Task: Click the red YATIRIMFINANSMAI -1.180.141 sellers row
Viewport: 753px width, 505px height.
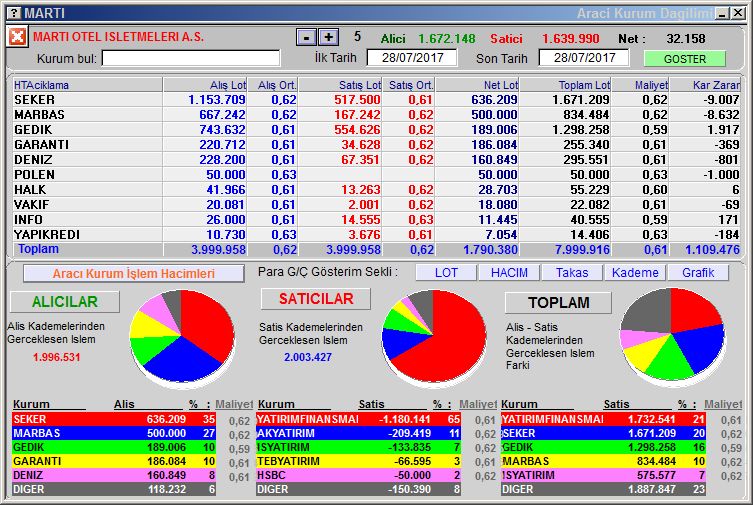Action: [x=358, y=419]
